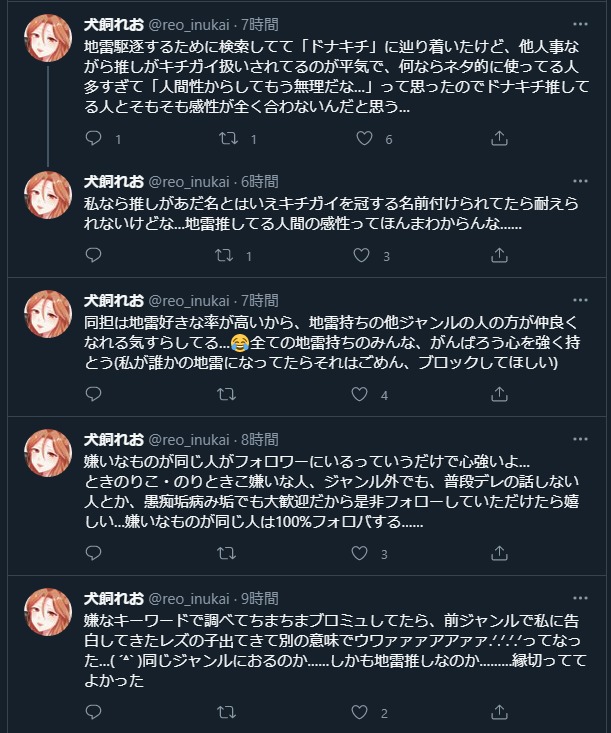Like the first tweet with 6 likes
This screenshot has width=611, height=733.
coord(364,139)
